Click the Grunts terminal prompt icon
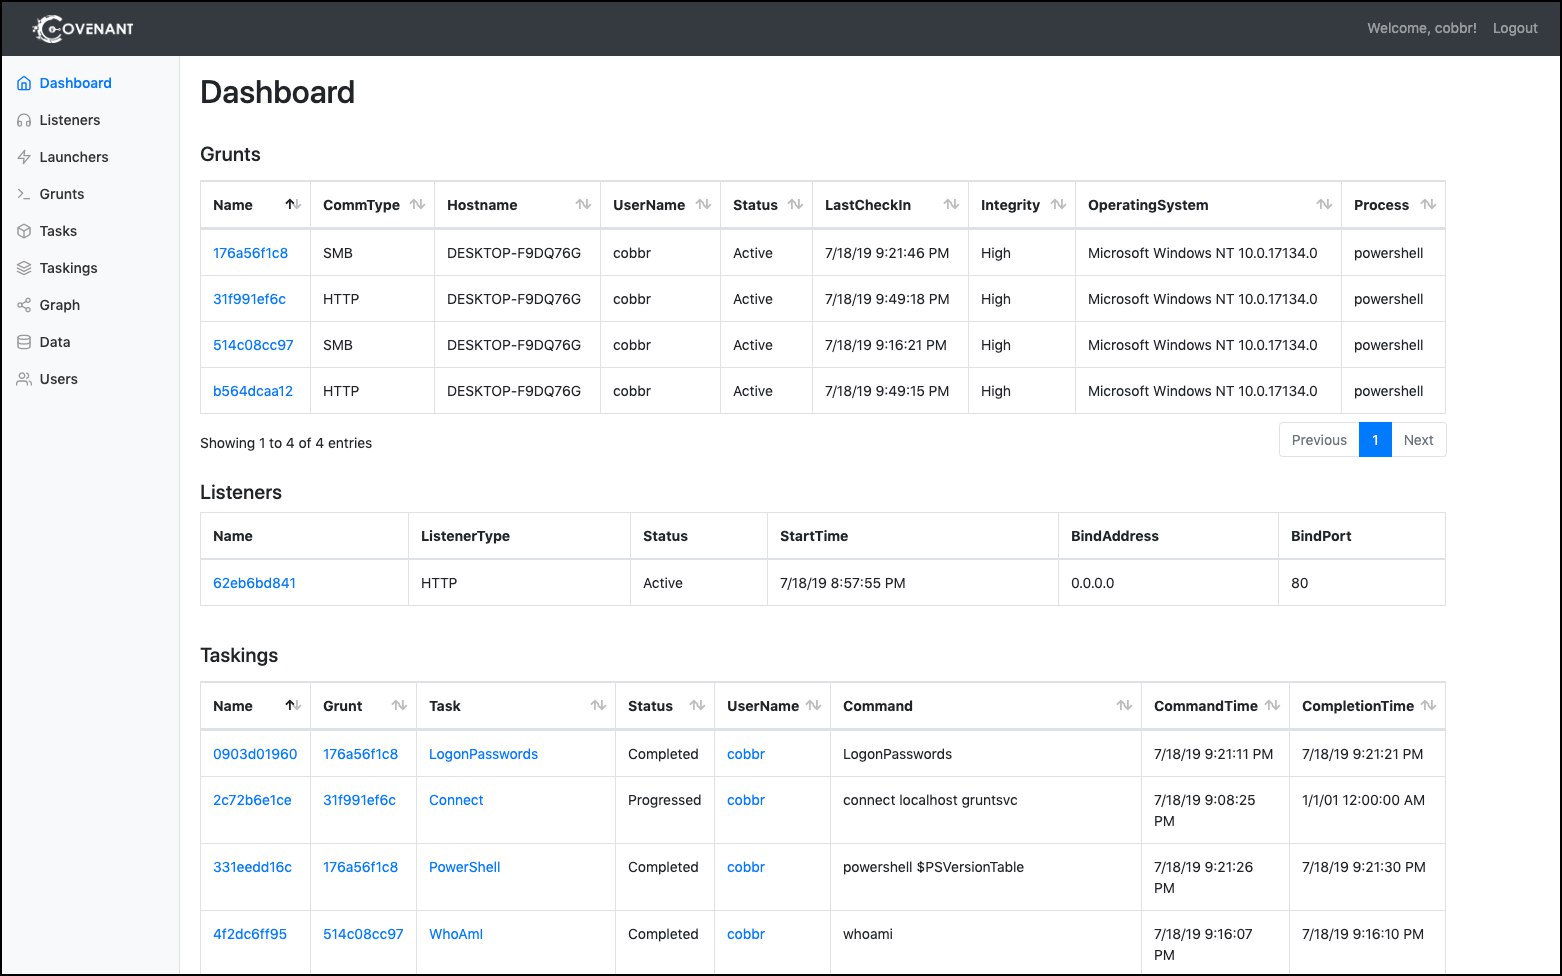Viewport: 1562px width, 976px height. [x=24, y=194]
